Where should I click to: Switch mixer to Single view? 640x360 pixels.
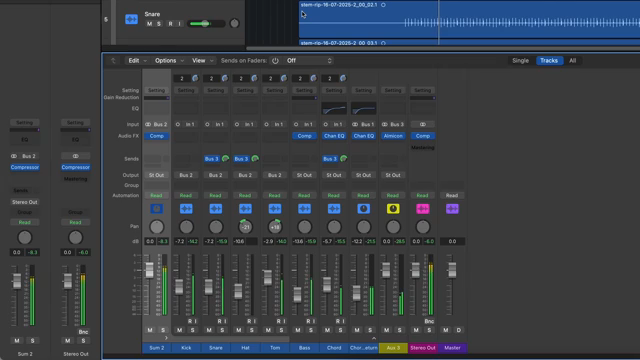[x=520, y=60]
